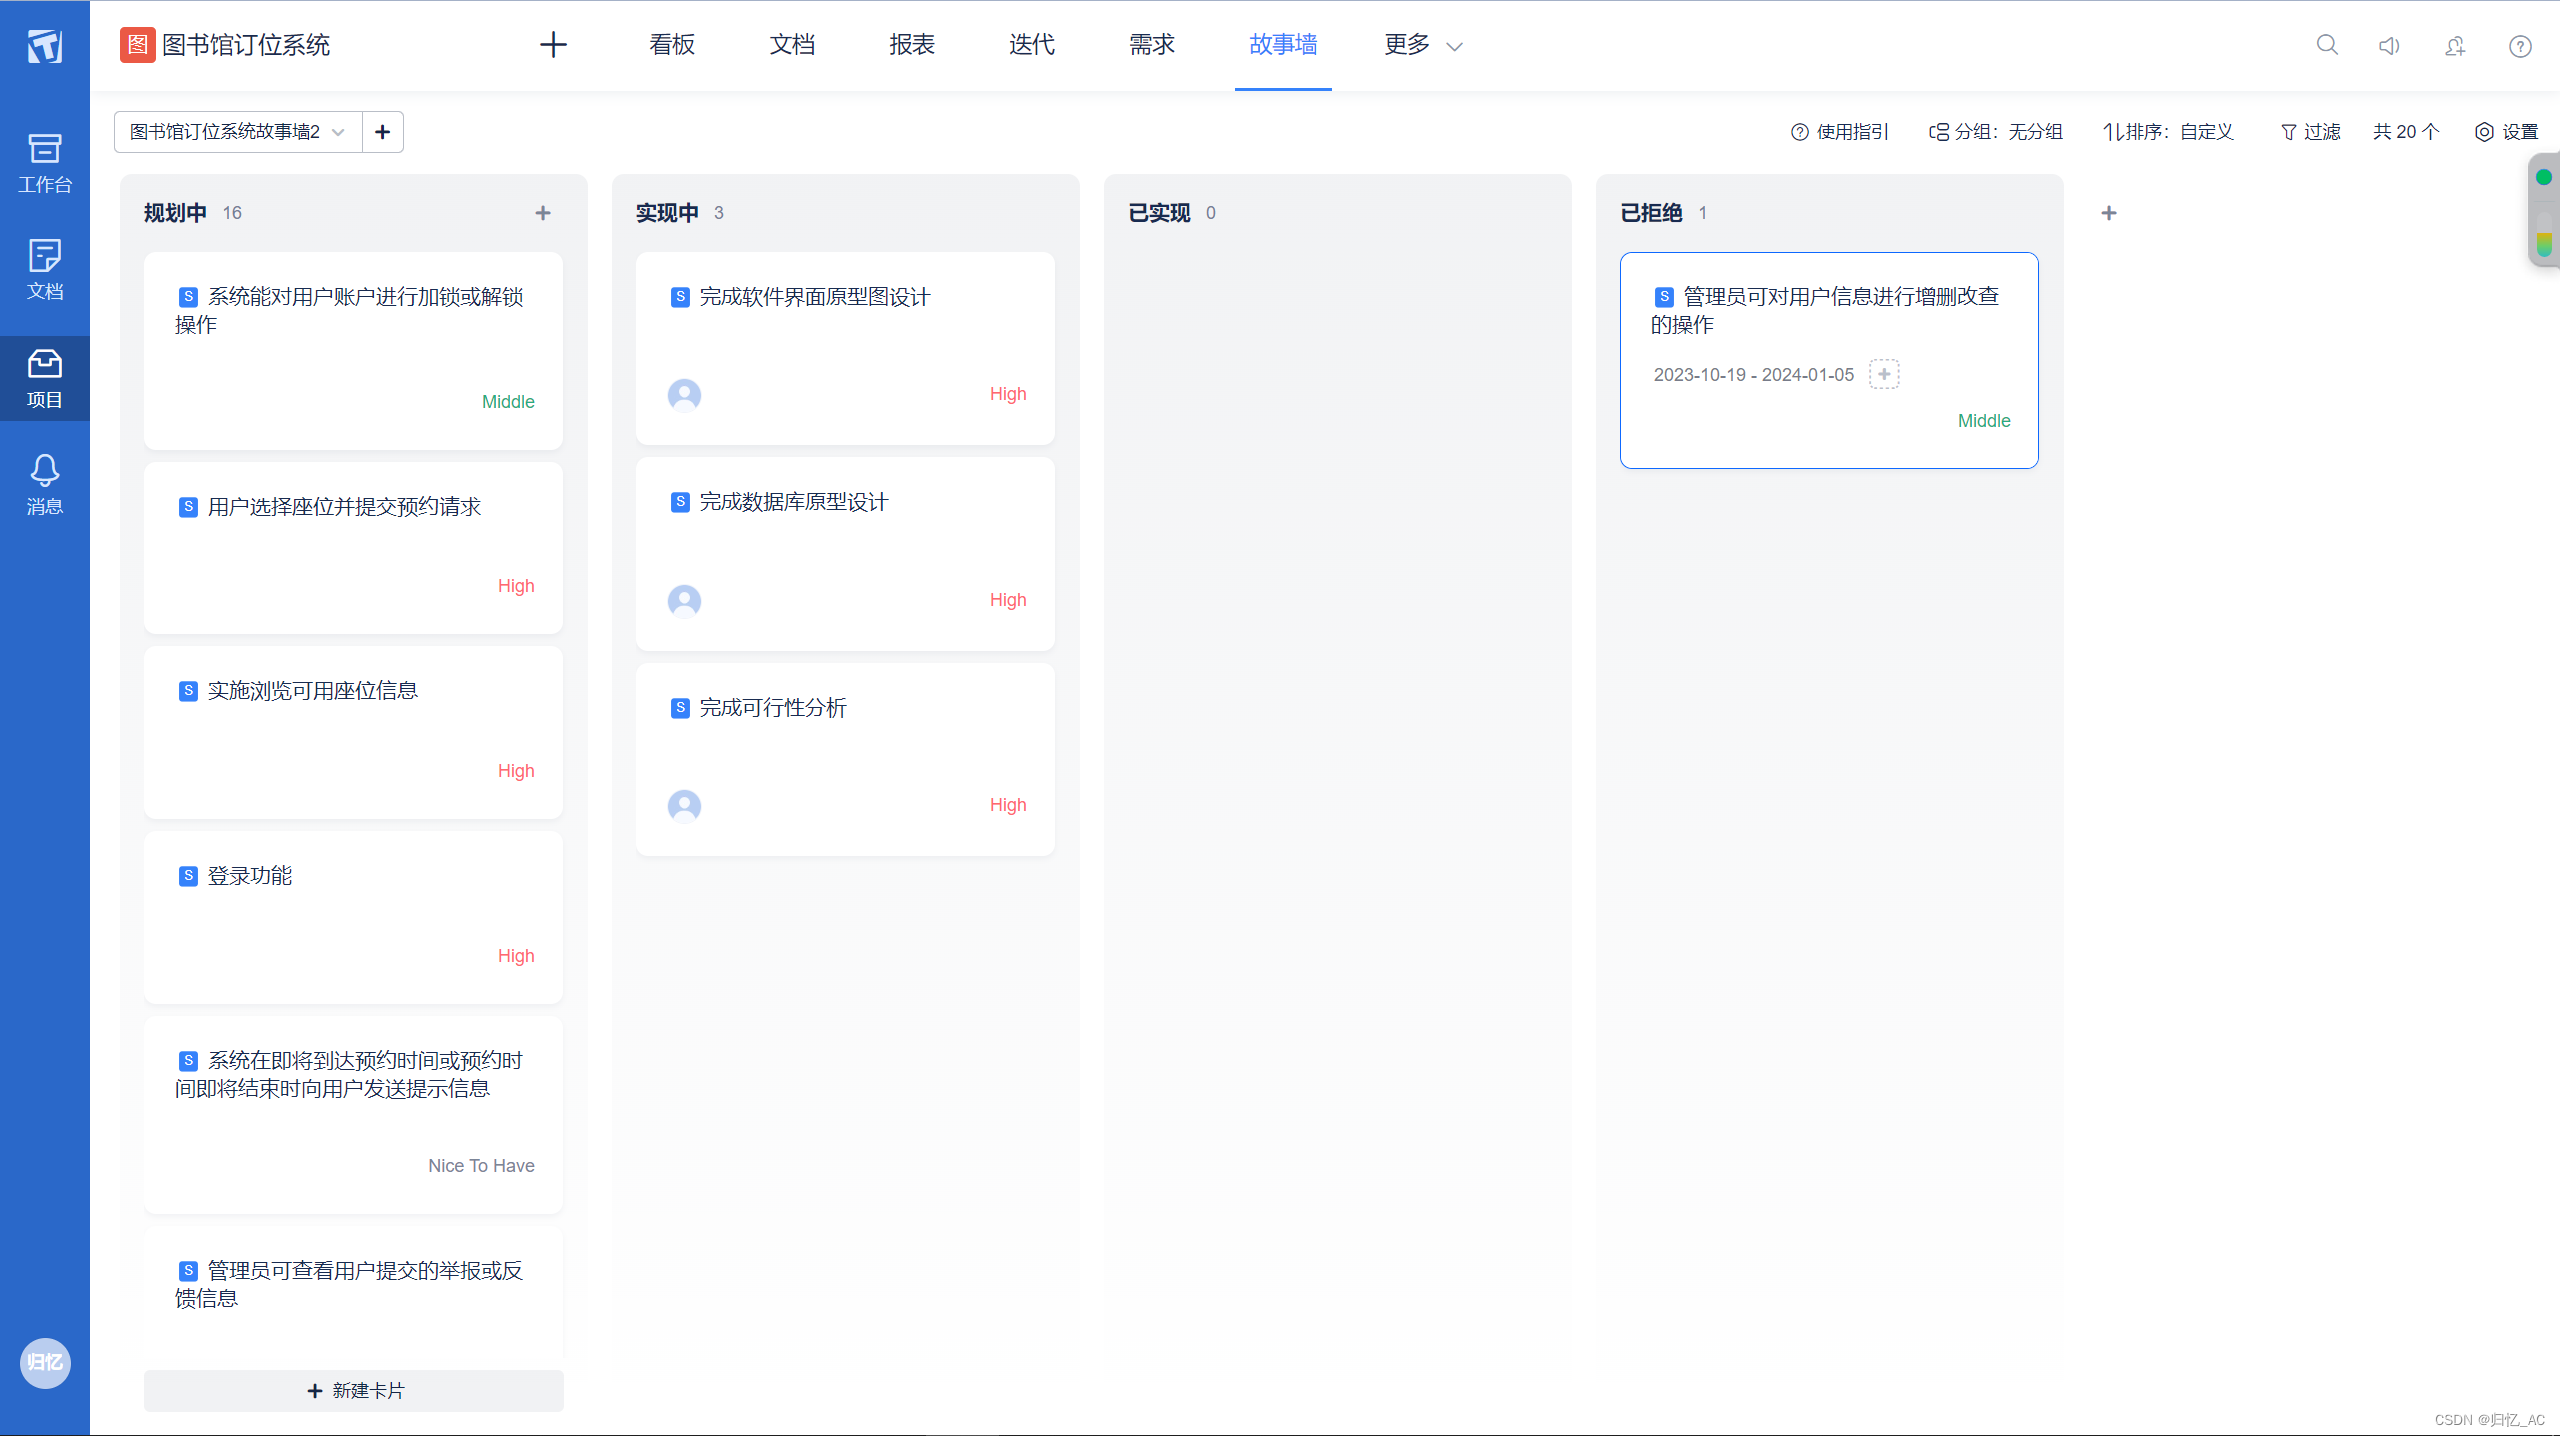Open 消息 bell in sidebar
This screenshot has height=1436, width=2560.
coord(45,484)
